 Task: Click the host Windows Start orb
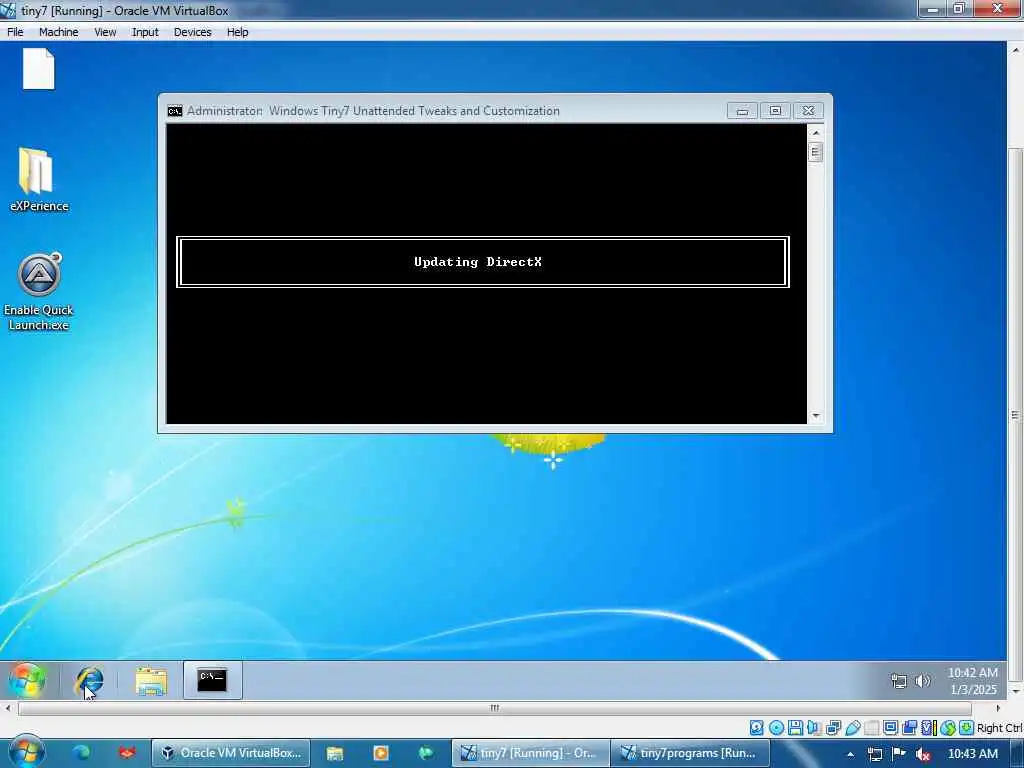[26, 752]
